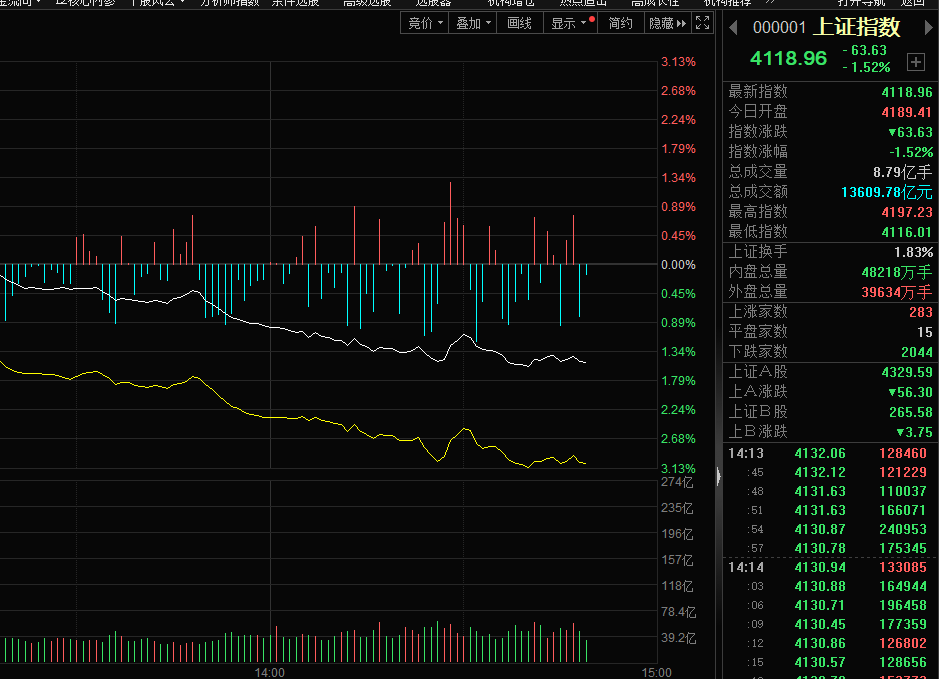Click the 14:00 time axis marker

click(270, 672)
